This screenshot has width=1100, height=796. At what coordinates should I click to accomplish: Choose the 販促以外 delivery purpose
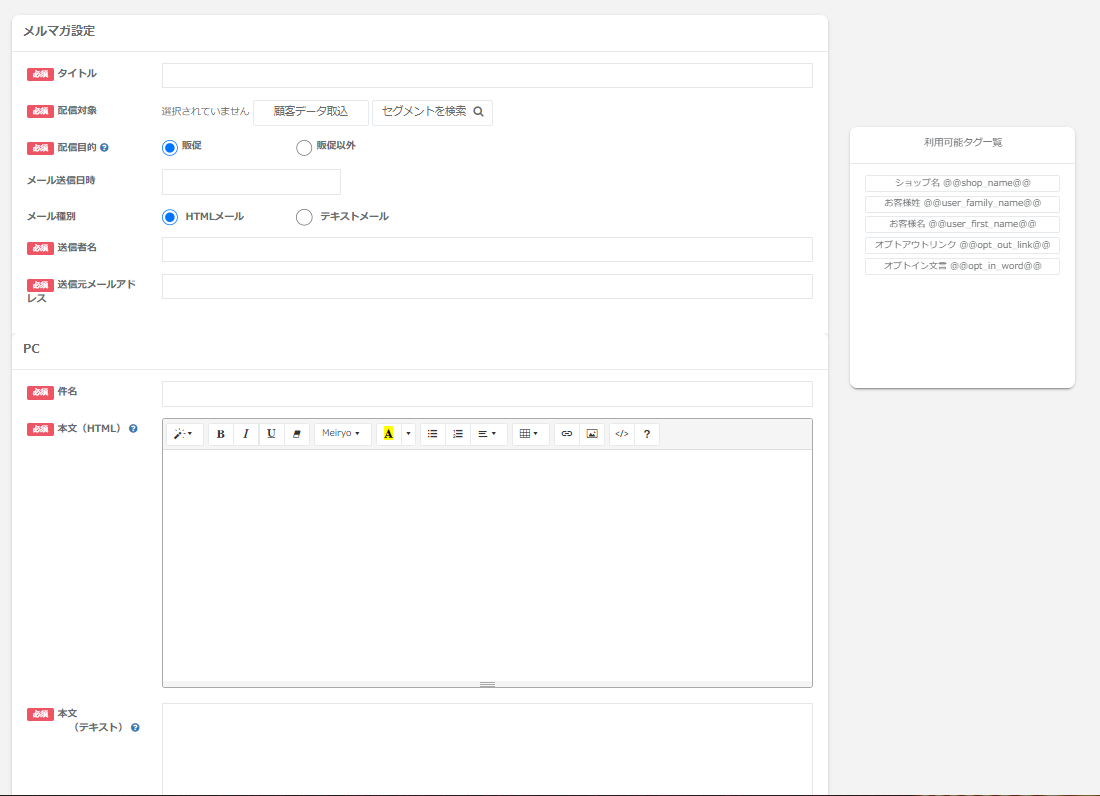pyautogui.click(x=304, y=147)
